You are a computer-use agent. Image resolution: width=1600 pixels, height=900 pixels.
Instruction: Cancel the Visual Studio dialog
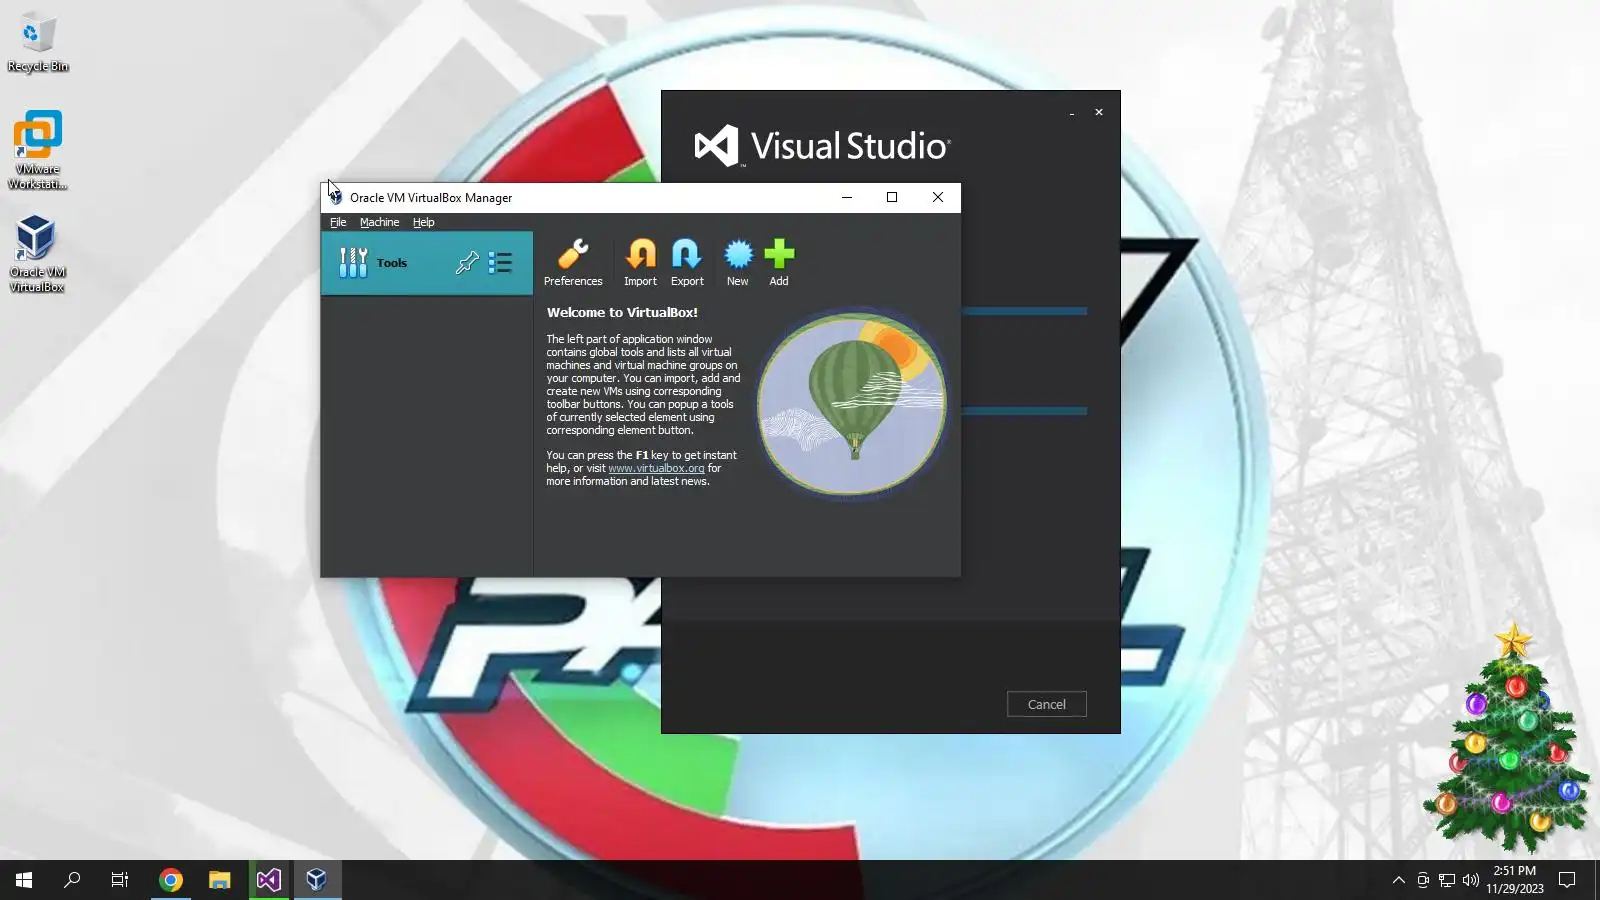coord(1047,704)
